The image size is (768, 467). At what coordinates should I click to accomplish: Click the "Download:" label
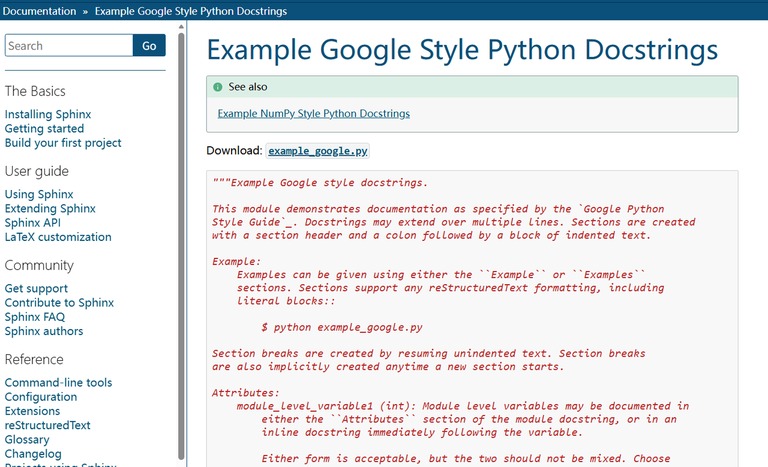[x=234, y=150]
